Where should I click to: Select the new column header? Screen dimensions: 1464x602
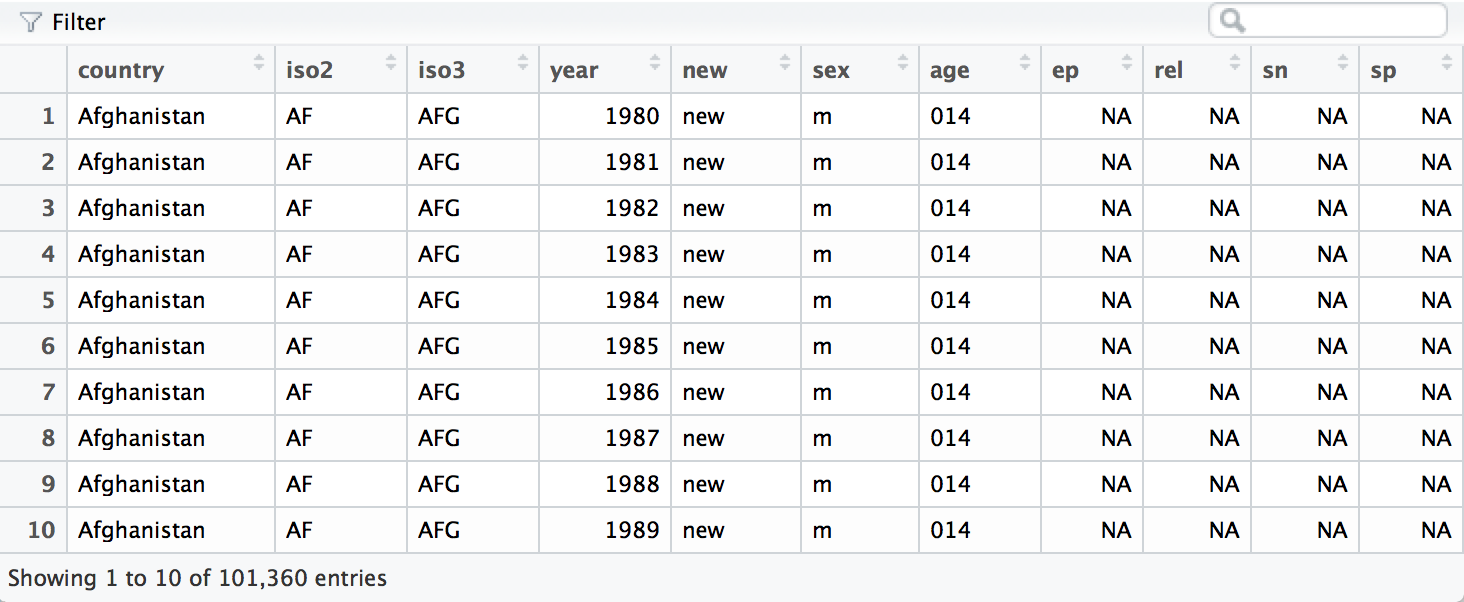tap(736, 70)
